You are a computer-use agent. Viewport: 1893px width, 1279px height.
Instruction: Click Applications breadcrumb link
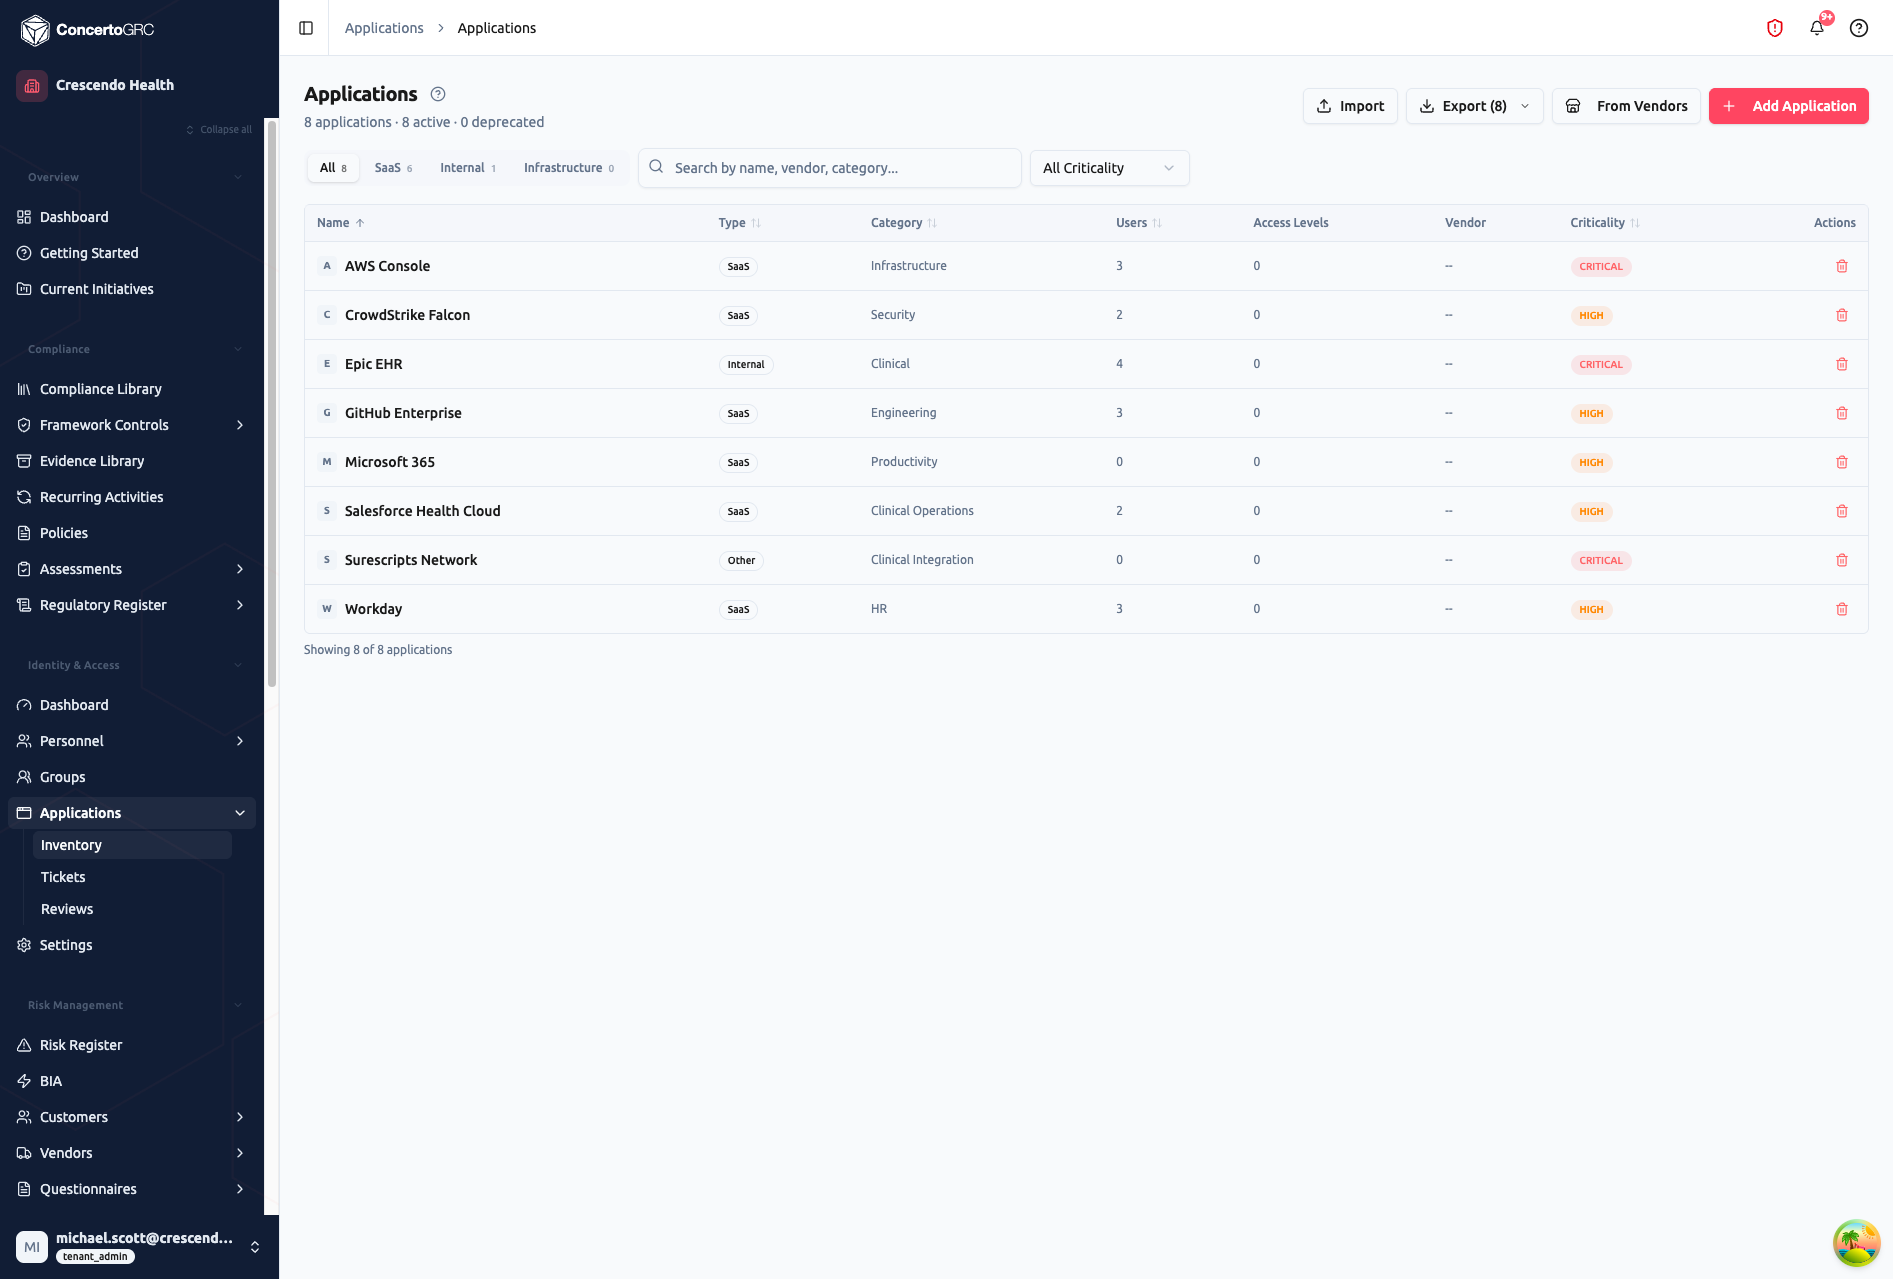(384, 28)
